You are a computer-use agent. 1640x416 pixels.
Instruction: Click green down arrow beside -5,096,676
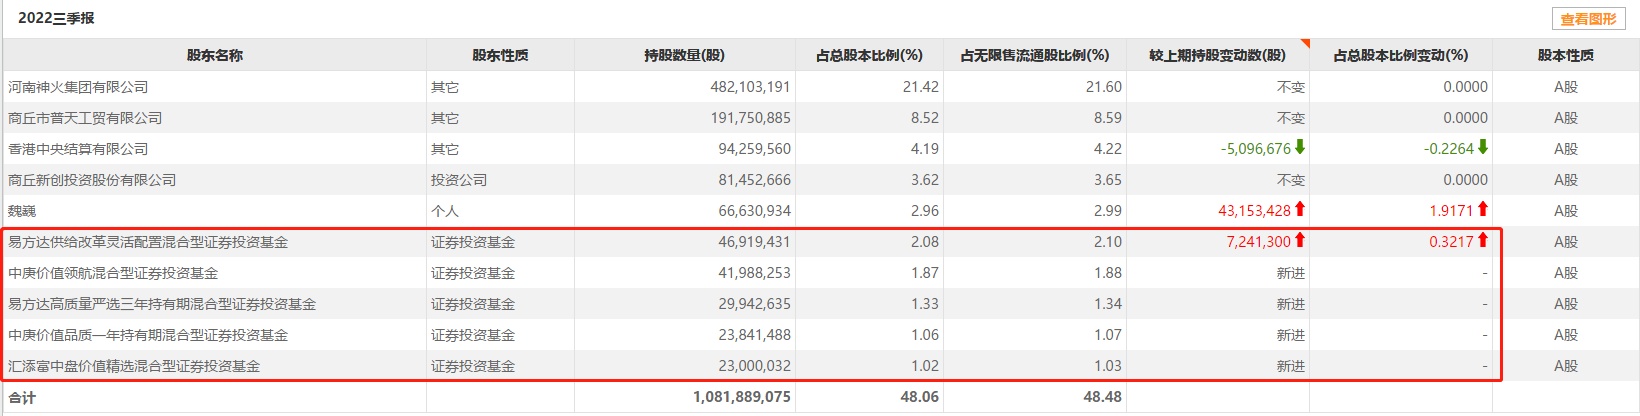1300,148
